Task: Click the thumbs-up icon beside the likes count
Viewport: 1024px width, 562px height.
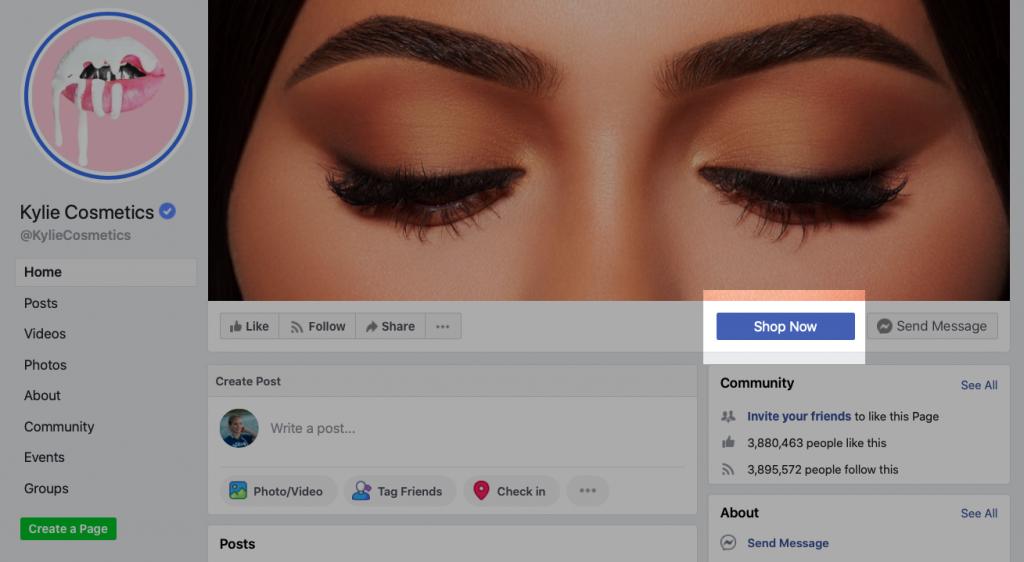Action: pyautogui.click(x=728, y=443)
